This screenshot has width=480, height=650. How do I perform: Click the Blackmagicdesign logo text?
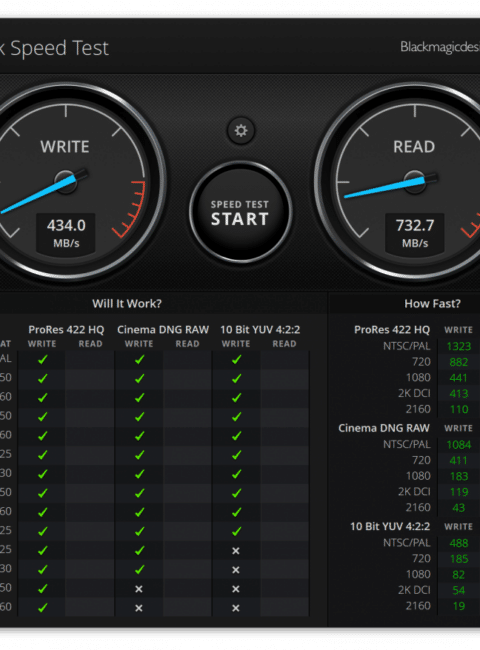pyautogui.click(x=440, y=47)
